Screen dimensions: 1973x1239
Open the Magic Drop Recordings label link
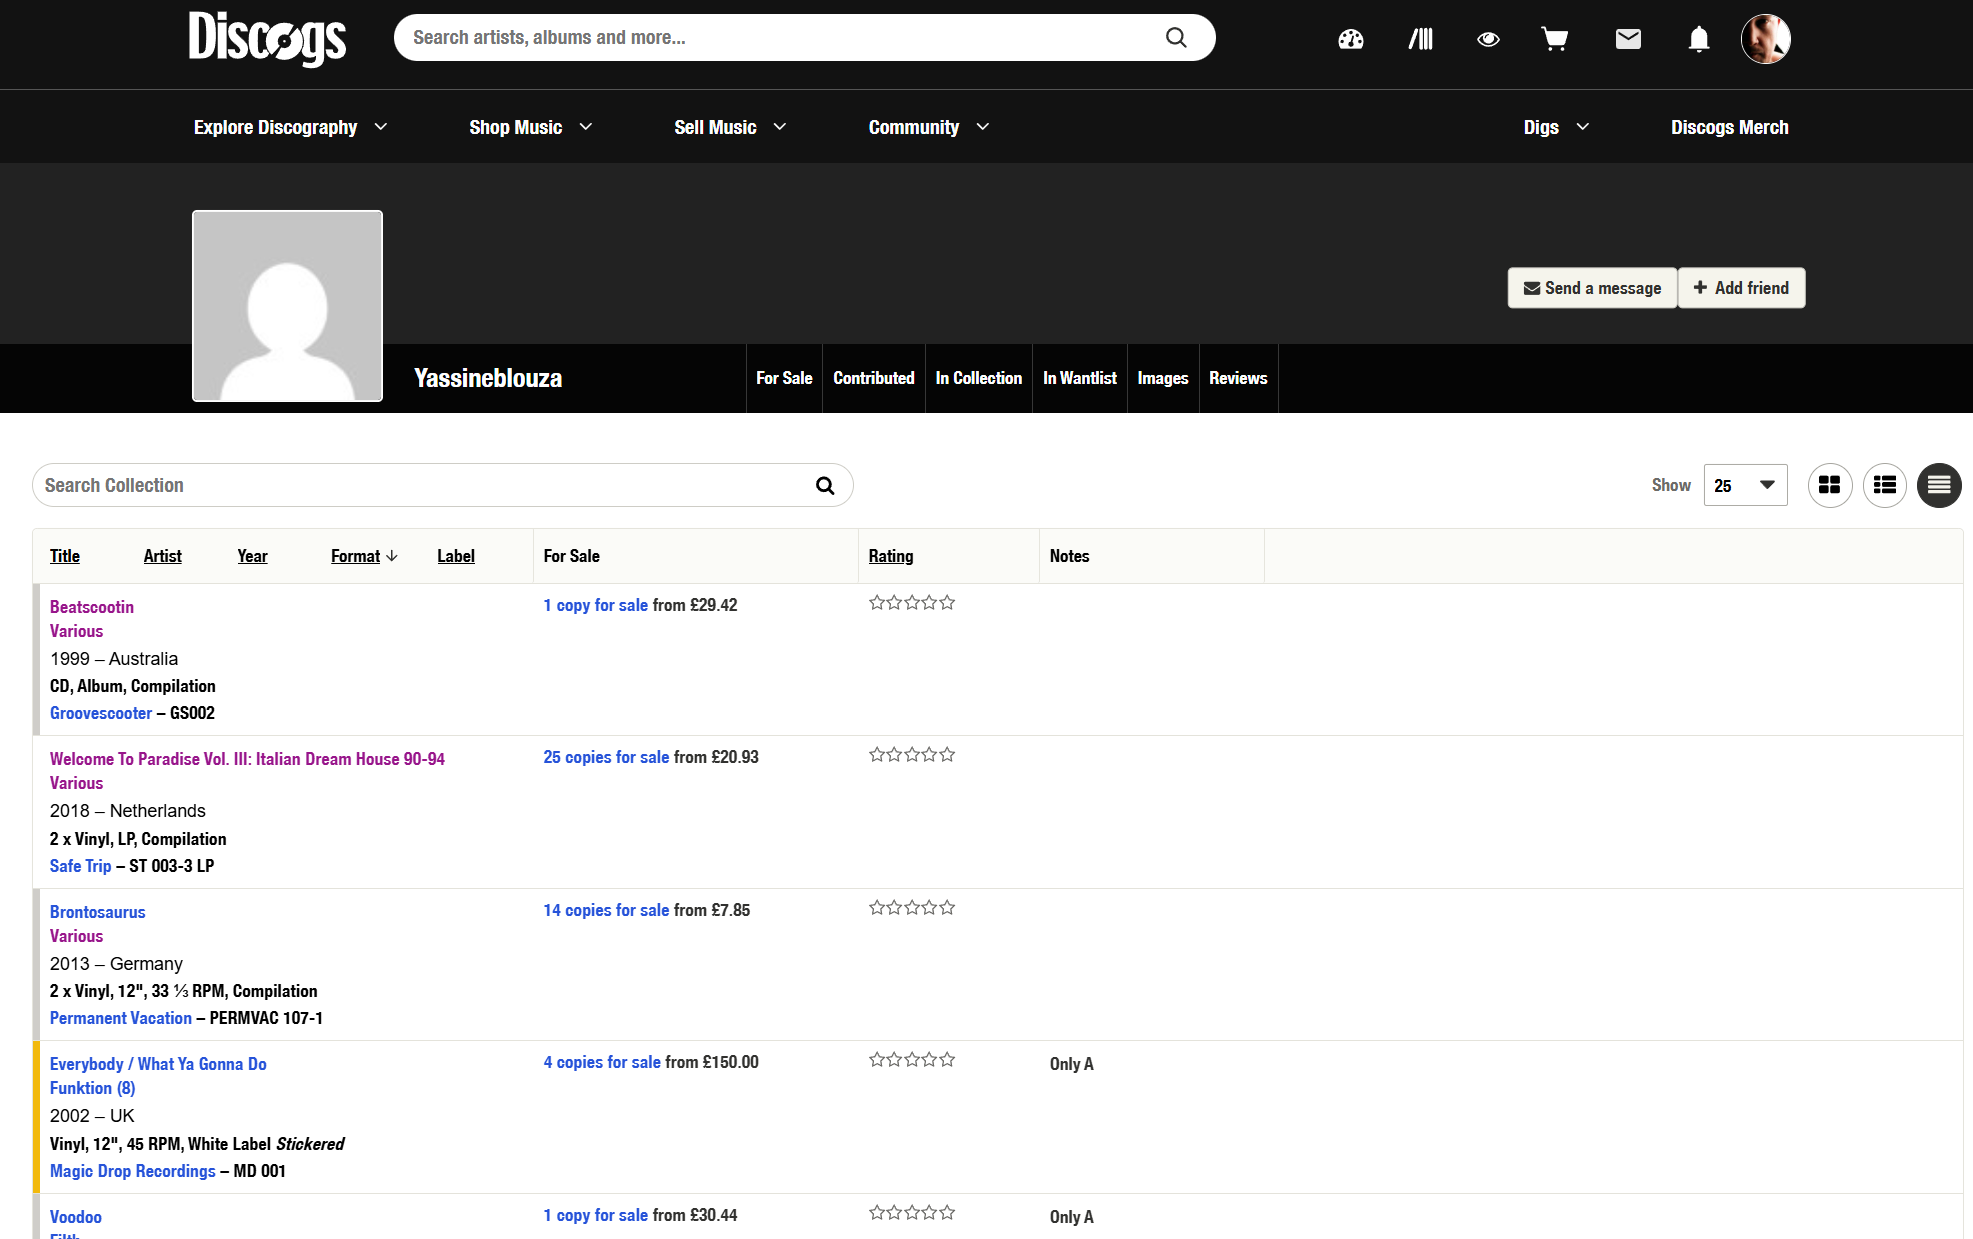133,1171
